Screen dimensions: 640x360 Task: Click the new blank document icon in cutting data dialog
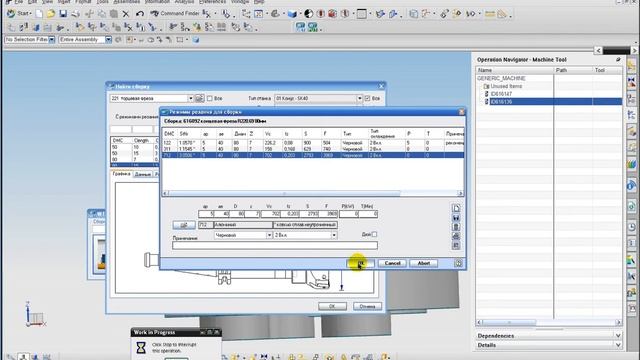456,208
